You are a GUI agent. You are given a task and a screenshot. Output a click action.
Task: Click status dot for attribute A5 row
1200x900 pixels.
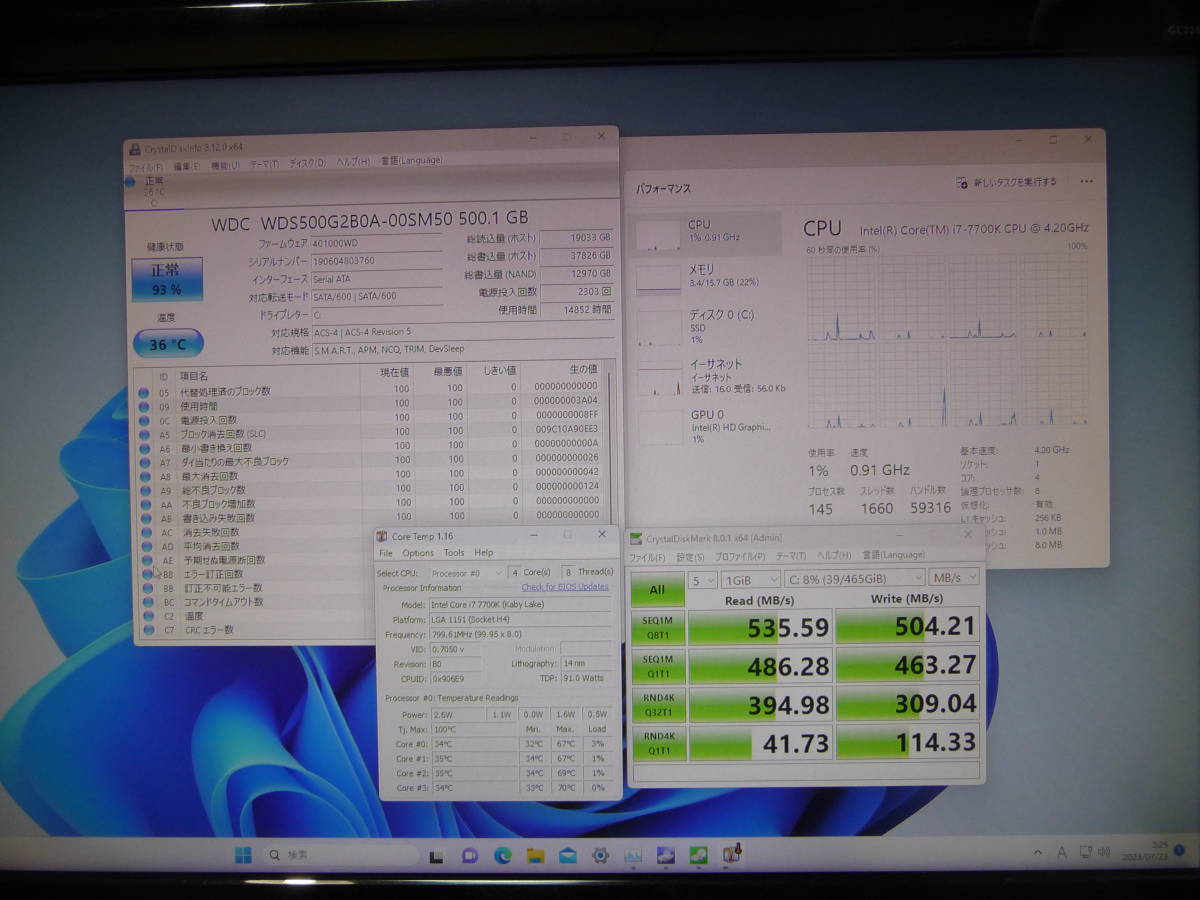[144, 434]
